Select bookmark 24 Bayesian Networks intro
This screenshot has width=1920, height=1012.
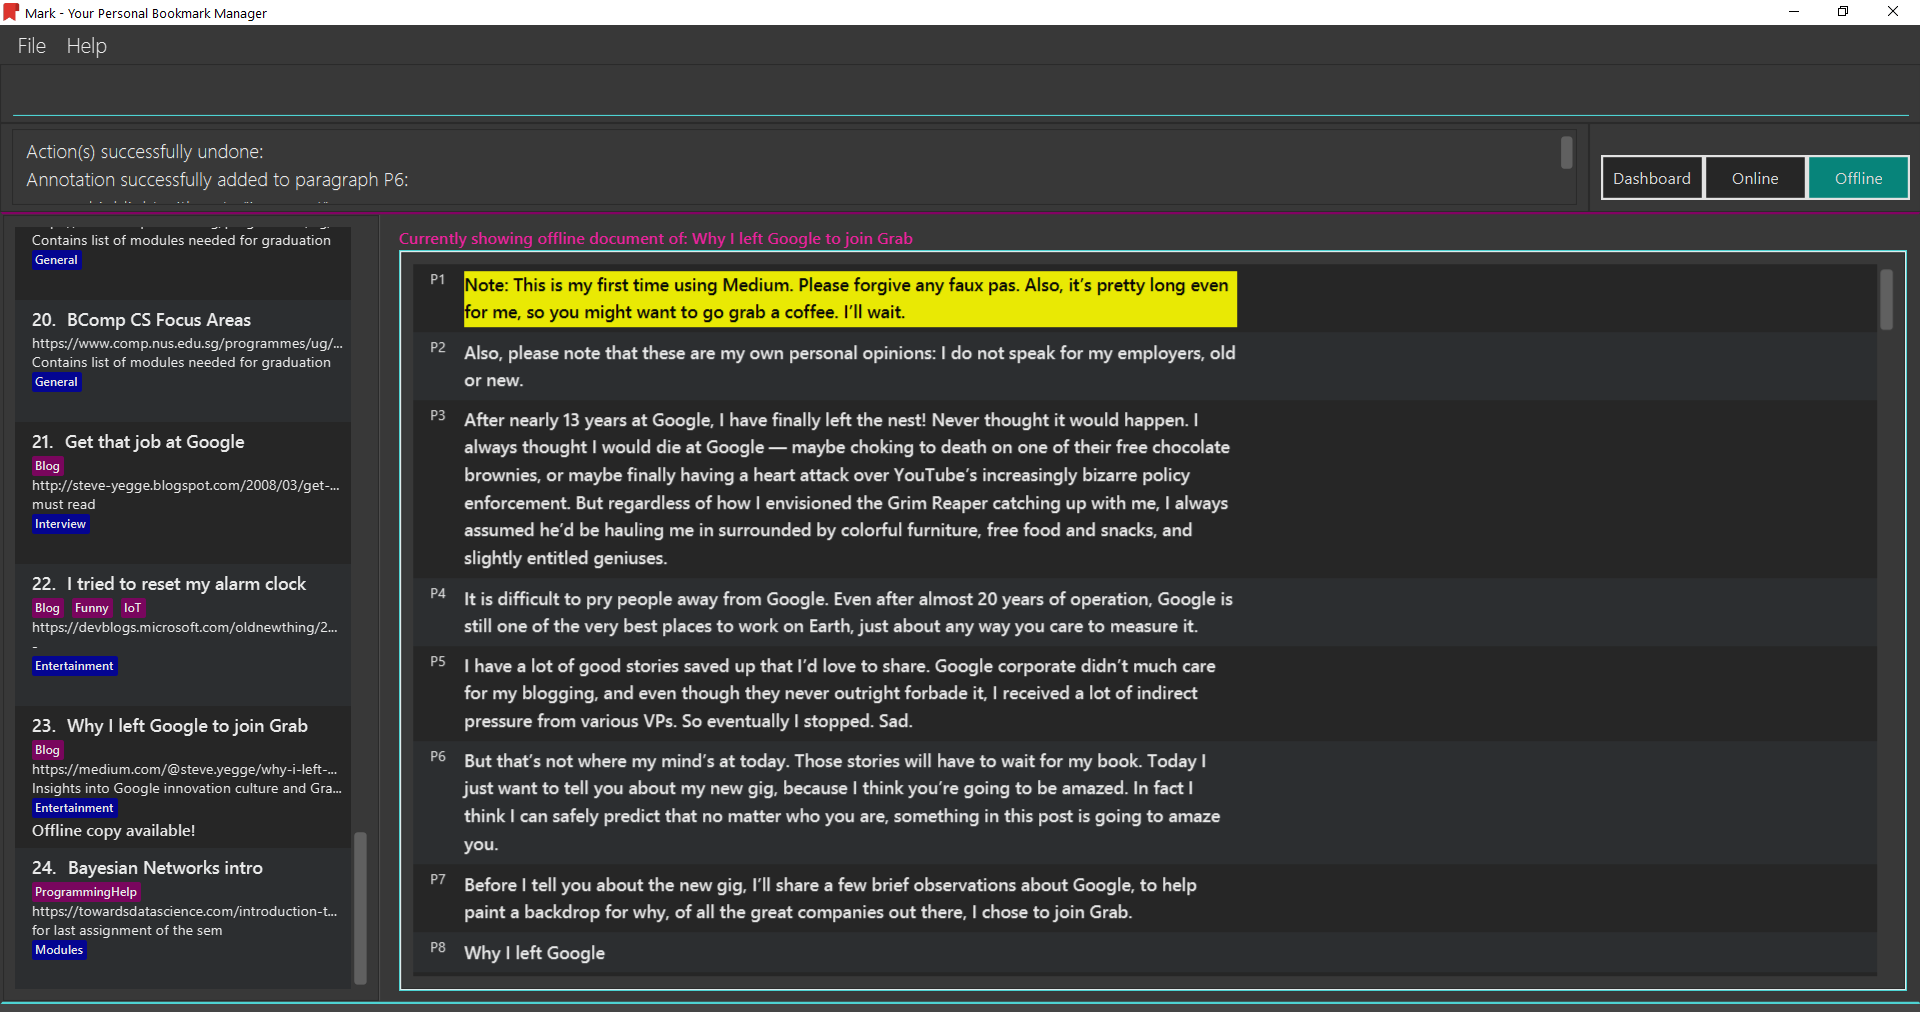point(183,918)
